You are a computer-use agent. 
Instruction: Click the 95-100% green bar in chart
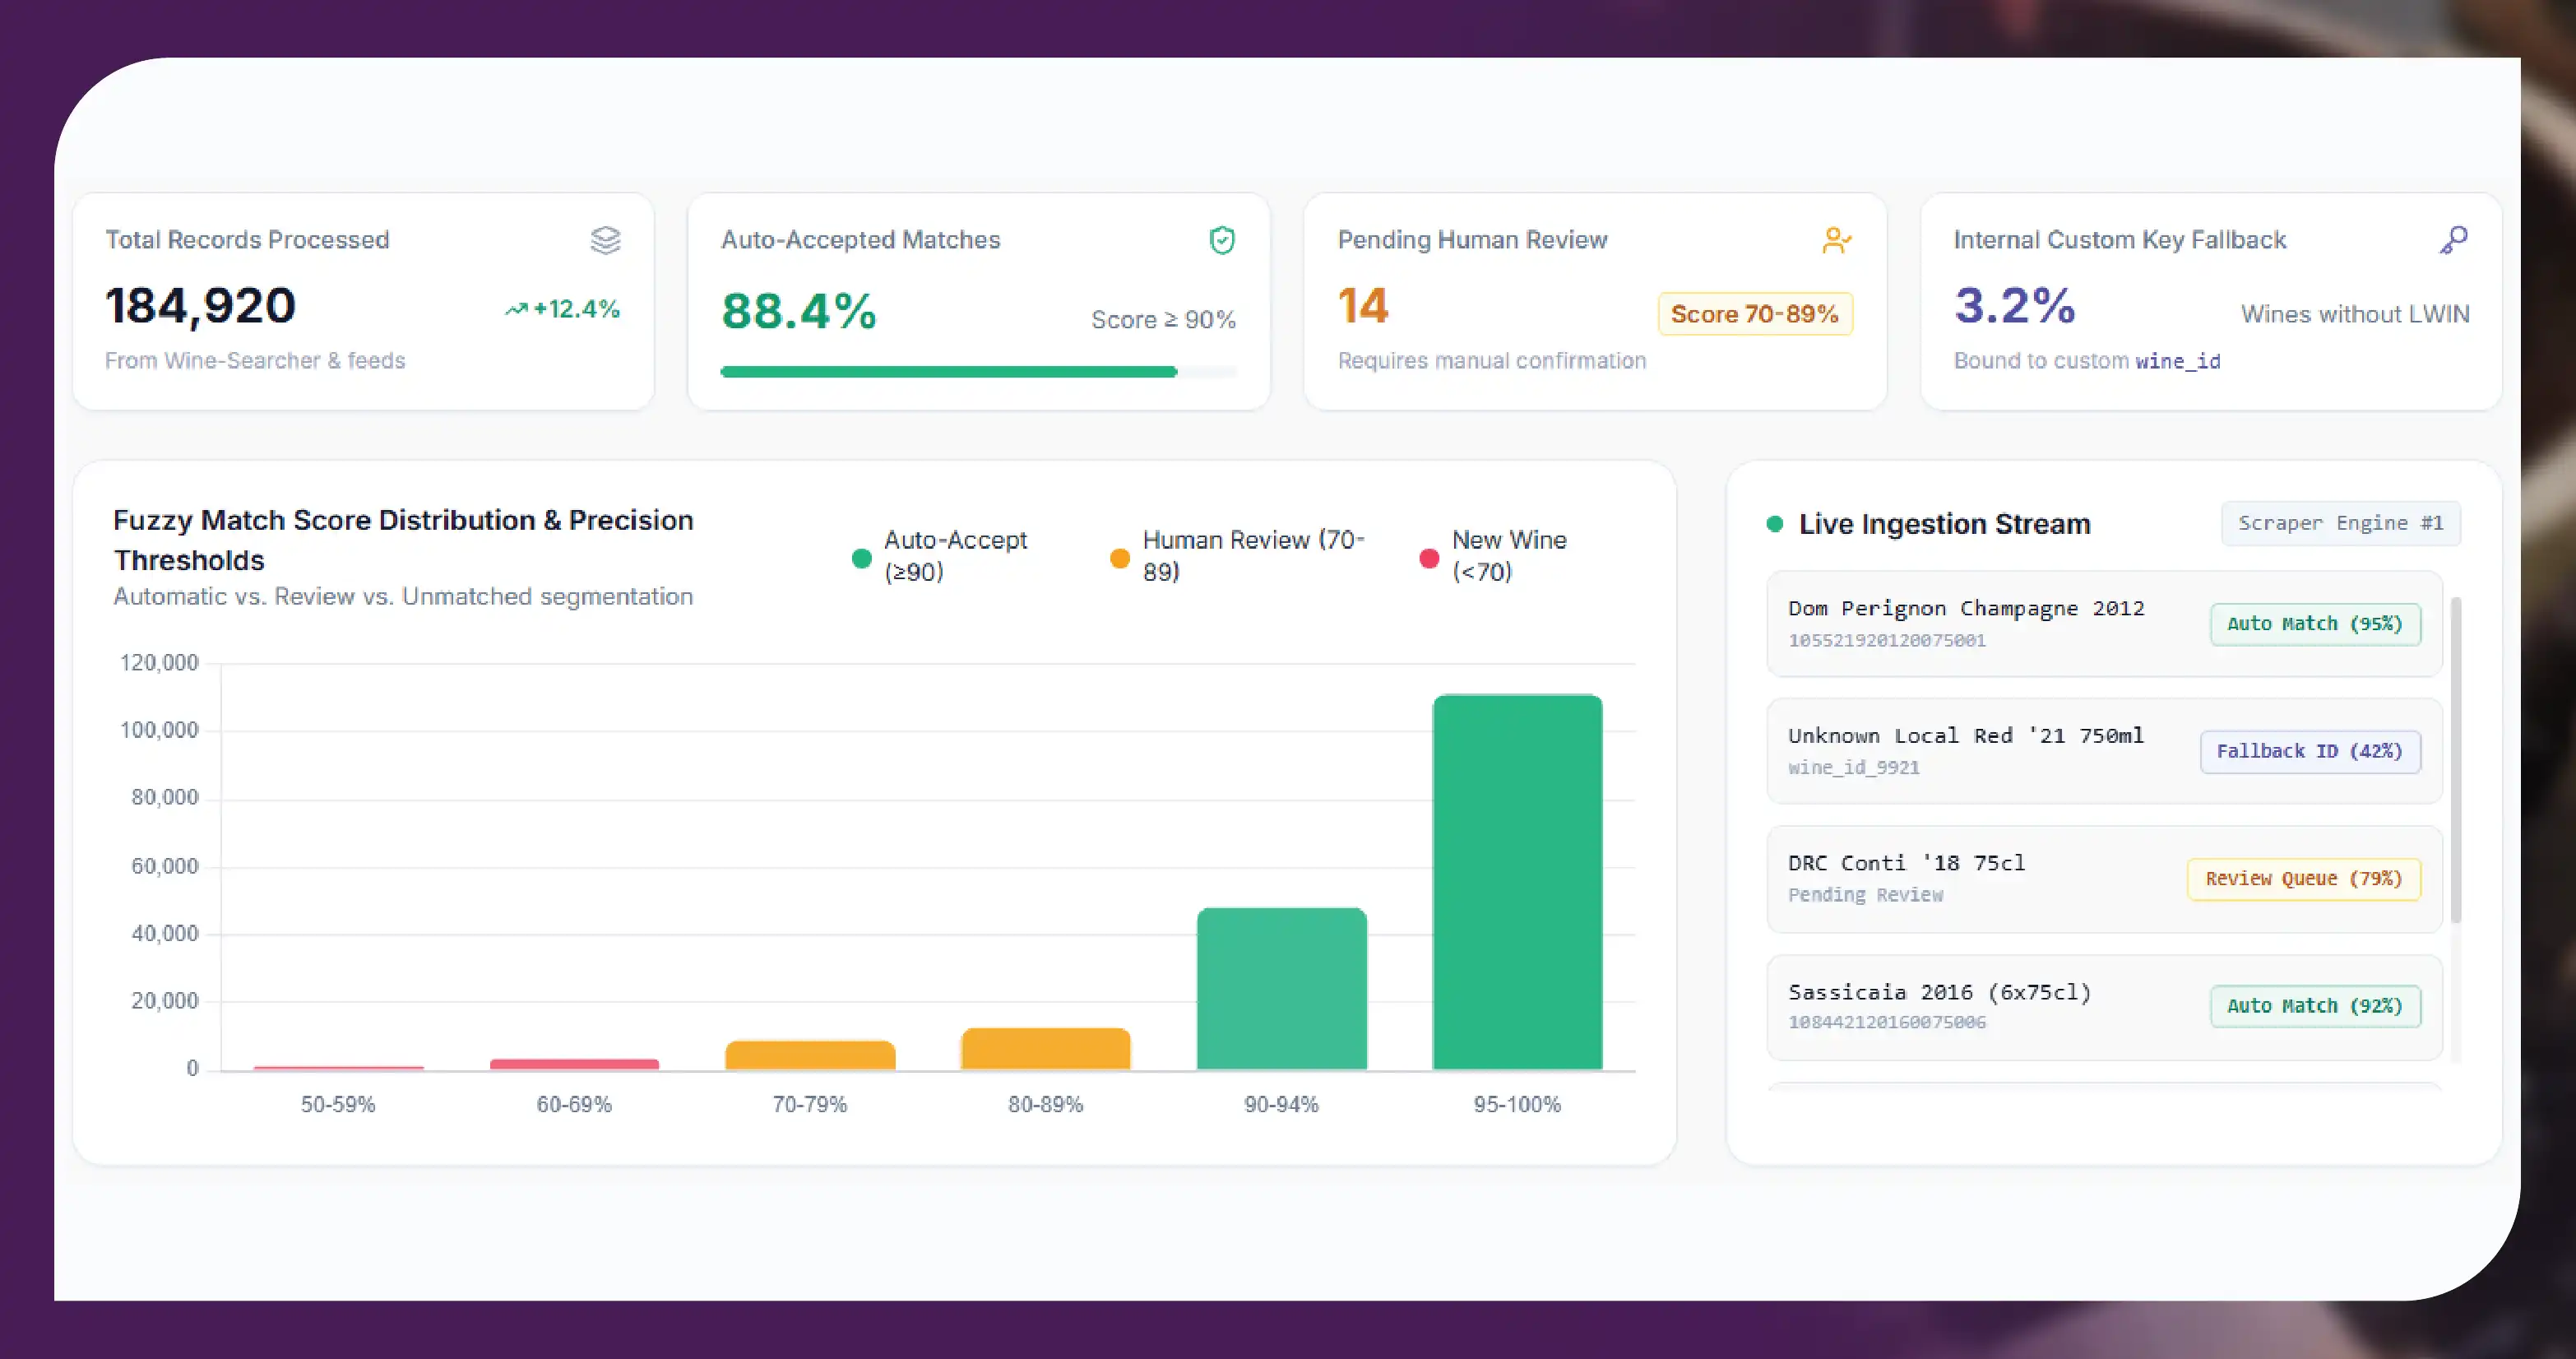1517,882
